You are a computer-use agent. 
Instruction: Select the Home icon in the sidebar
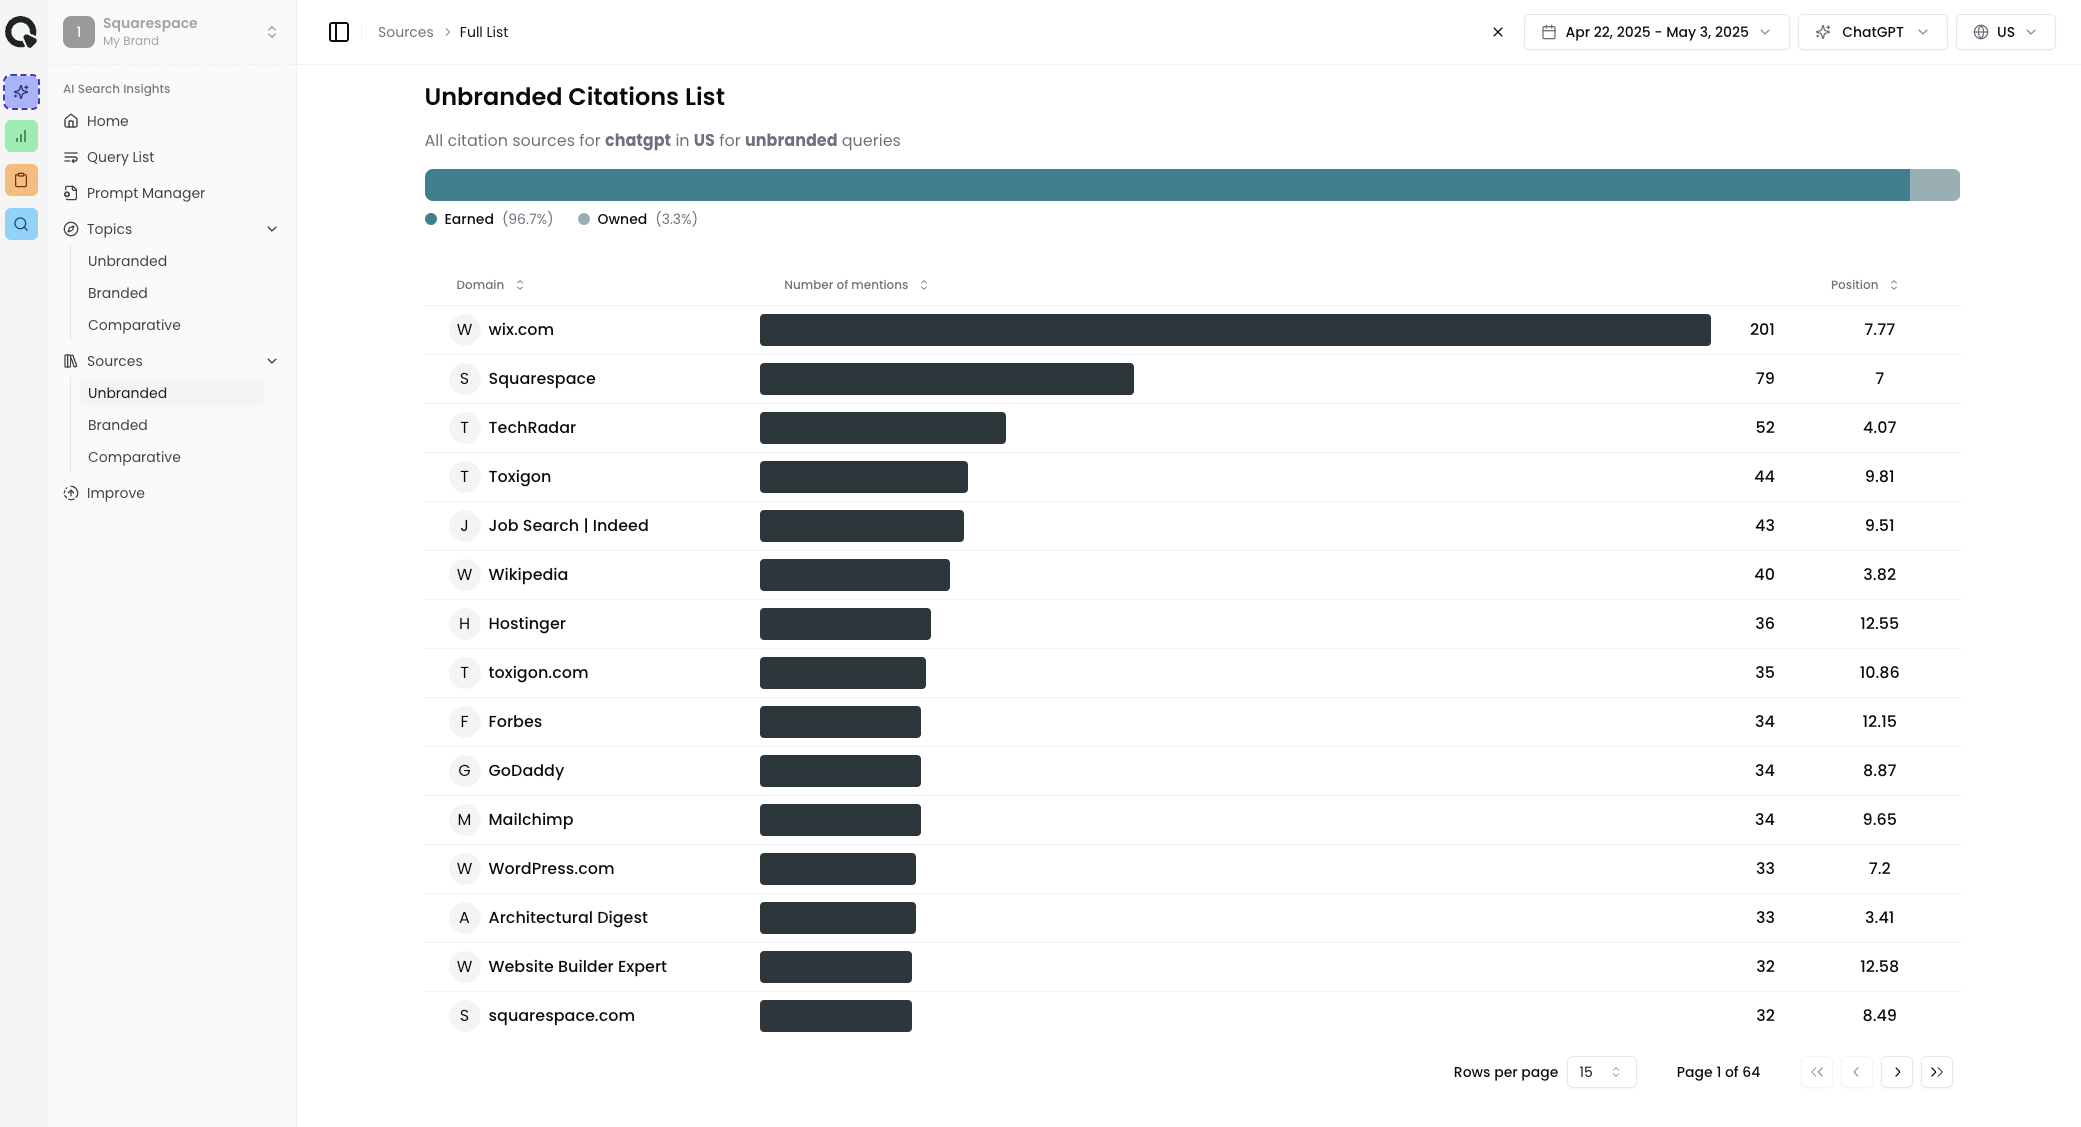click(x=71, y=121)
